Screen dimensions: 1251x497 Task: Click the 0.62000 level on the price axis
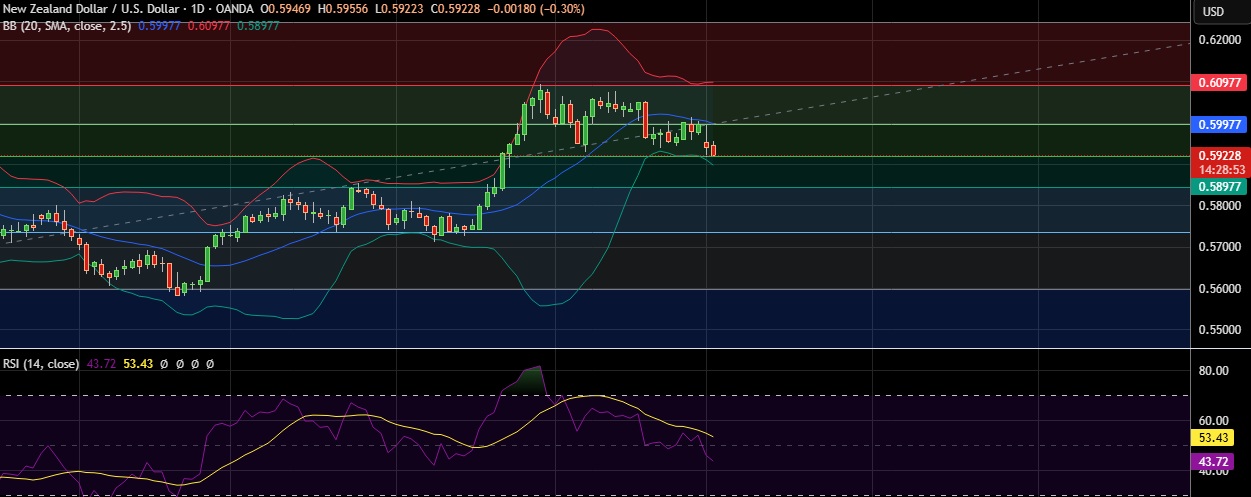(1219, 40)
